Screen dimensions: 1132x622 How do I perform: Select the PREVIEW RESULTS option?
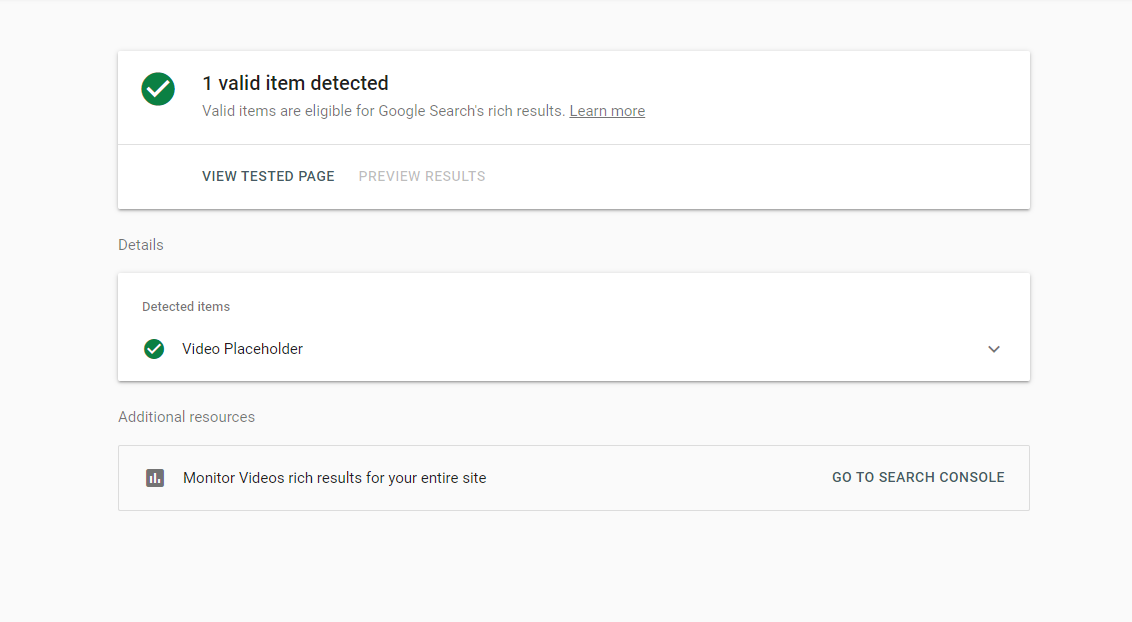click(x=422, y=176)
